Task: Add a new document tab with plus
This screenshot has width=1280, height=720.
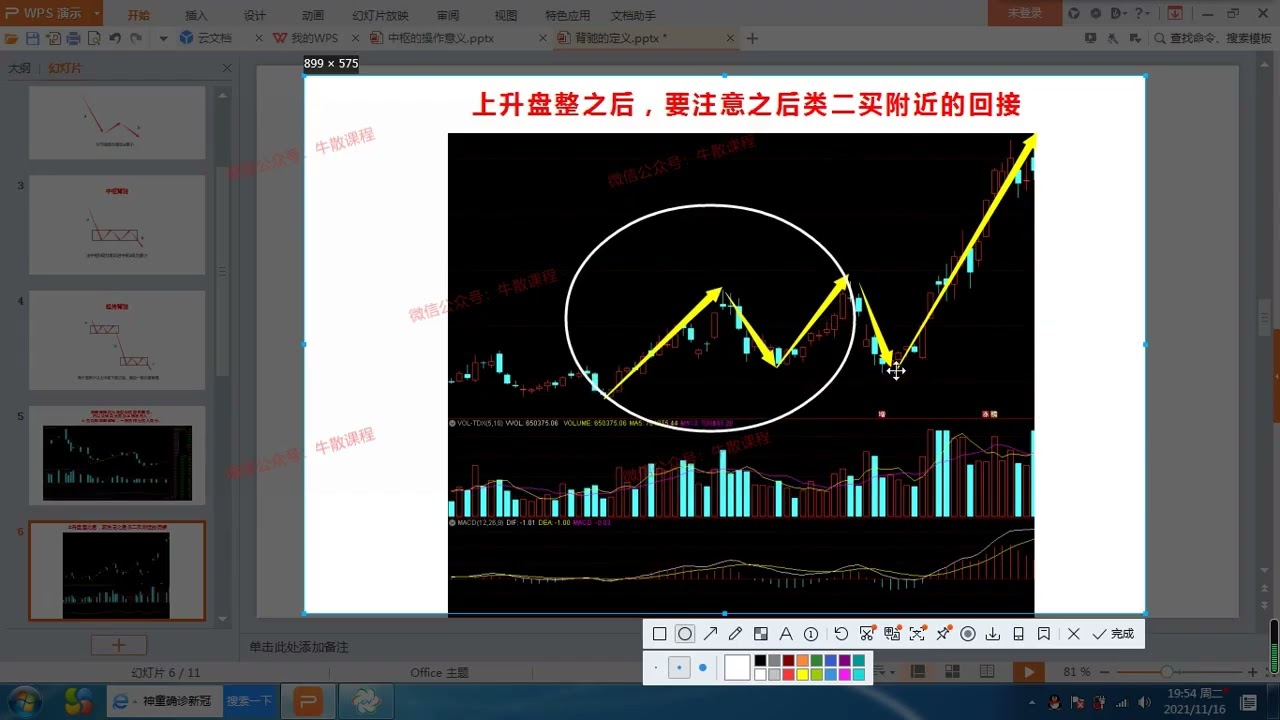Action: (x=752, y=38)
